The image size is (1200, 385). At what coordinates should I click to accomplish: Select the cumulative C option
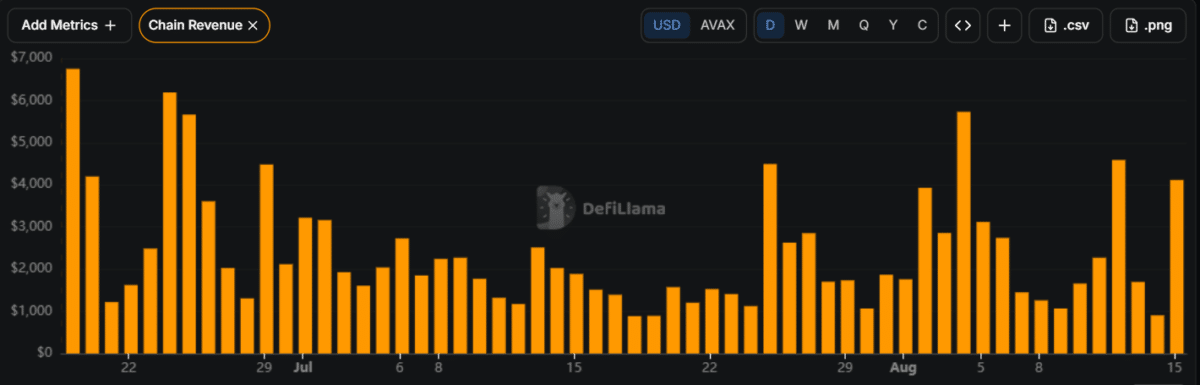point(922,25)
